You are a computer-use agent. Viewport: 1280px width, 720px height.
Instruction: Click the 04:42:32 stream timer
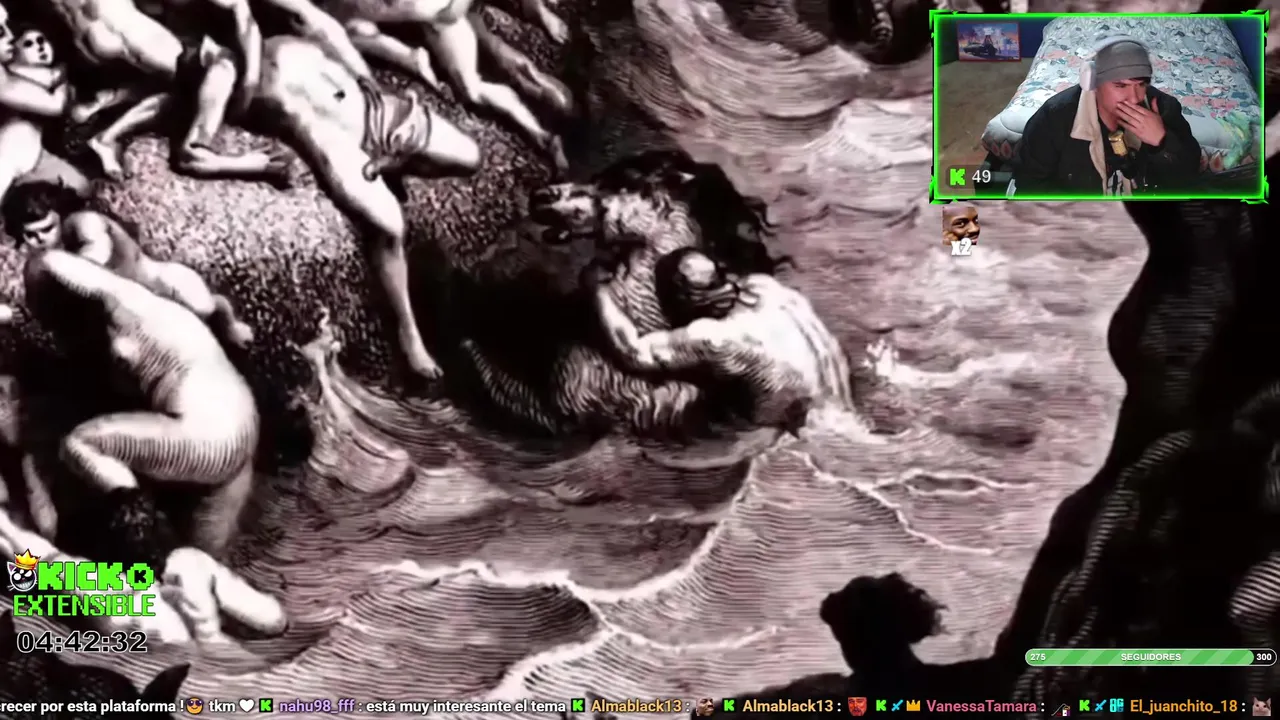(x=82, y=642)
